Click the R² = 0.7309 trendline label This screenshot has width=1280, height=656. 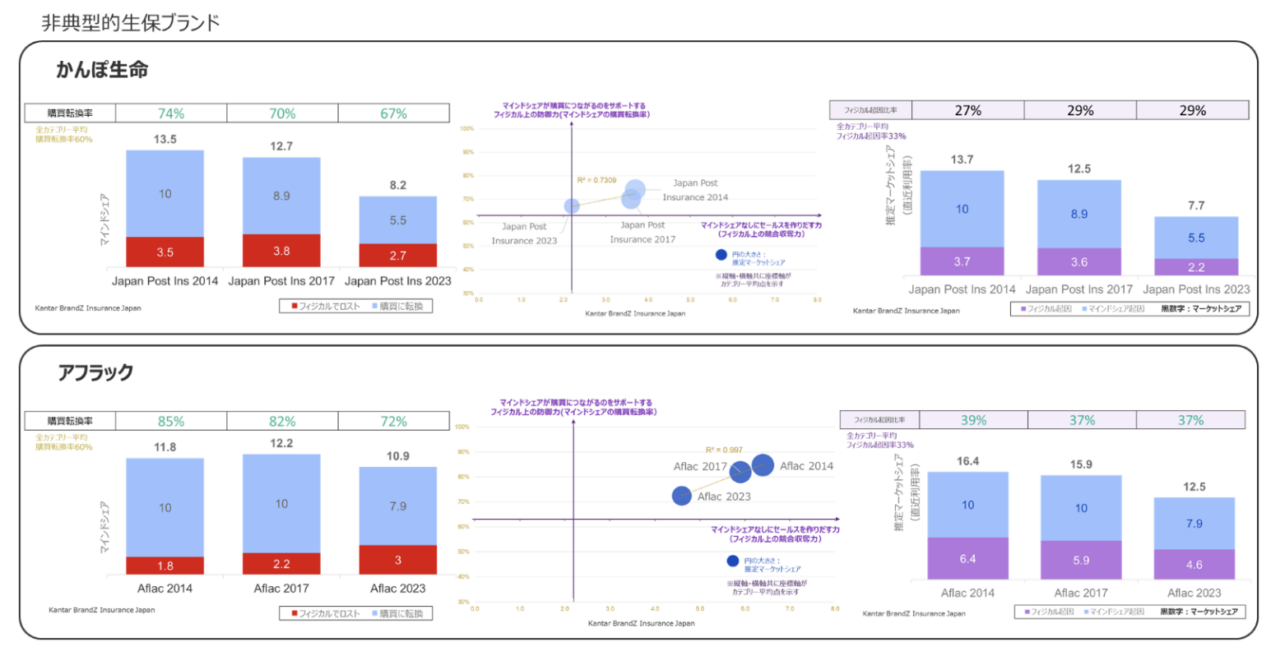point(597,180)
